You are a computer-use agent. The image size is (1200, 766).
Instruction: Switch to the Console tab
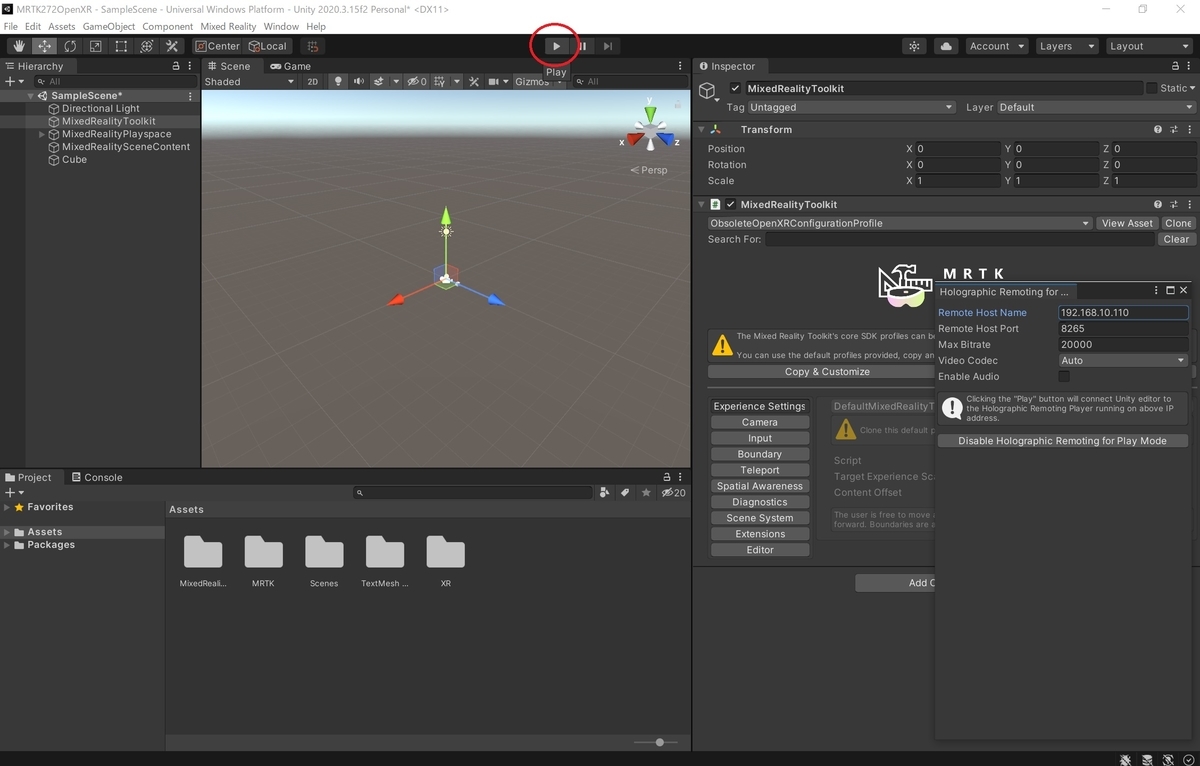(x=97, y=477)
